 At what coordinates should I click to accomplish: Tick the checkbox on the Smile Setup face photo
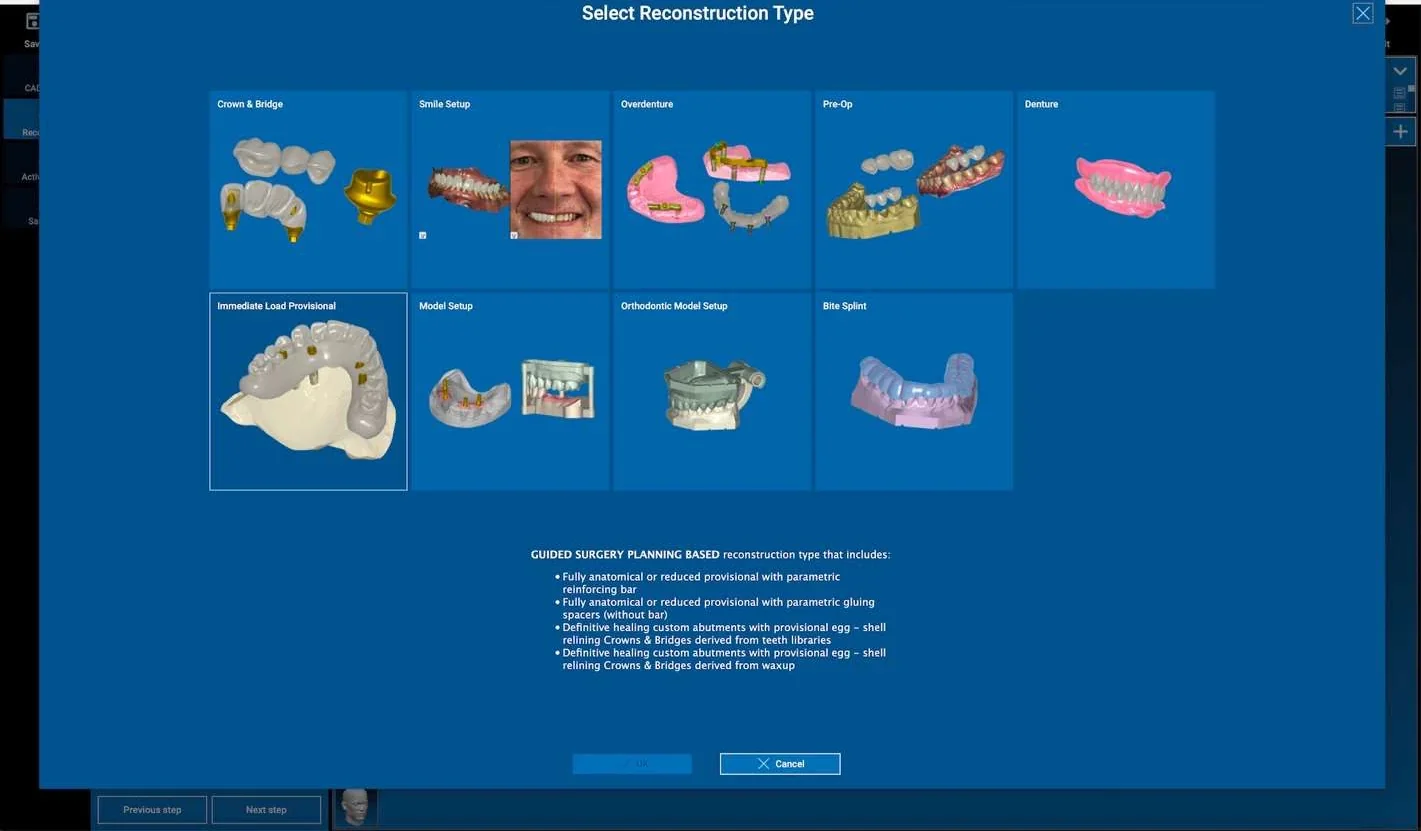(514, 235)
